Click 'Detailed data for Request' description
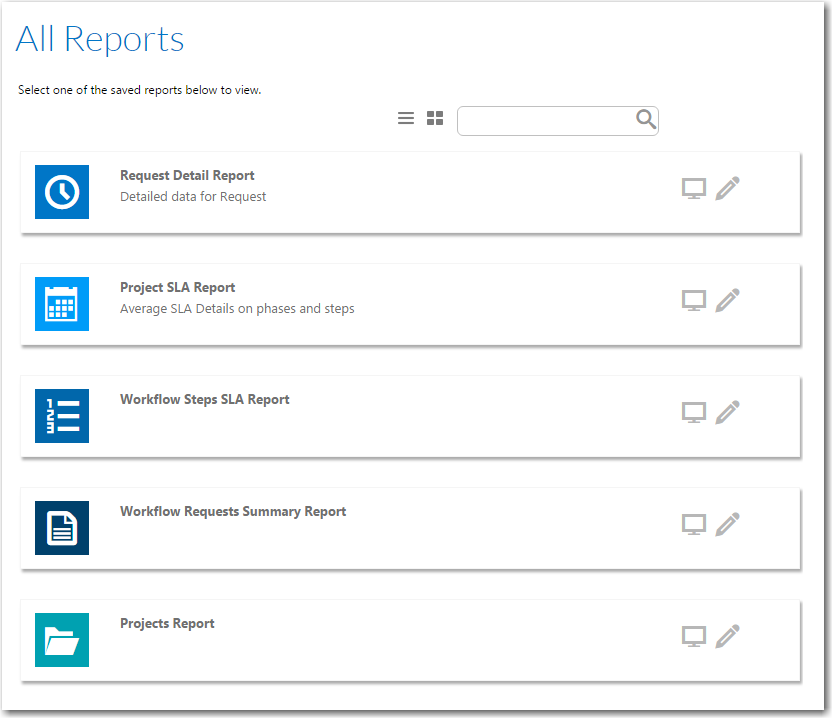 pos(193,197)
